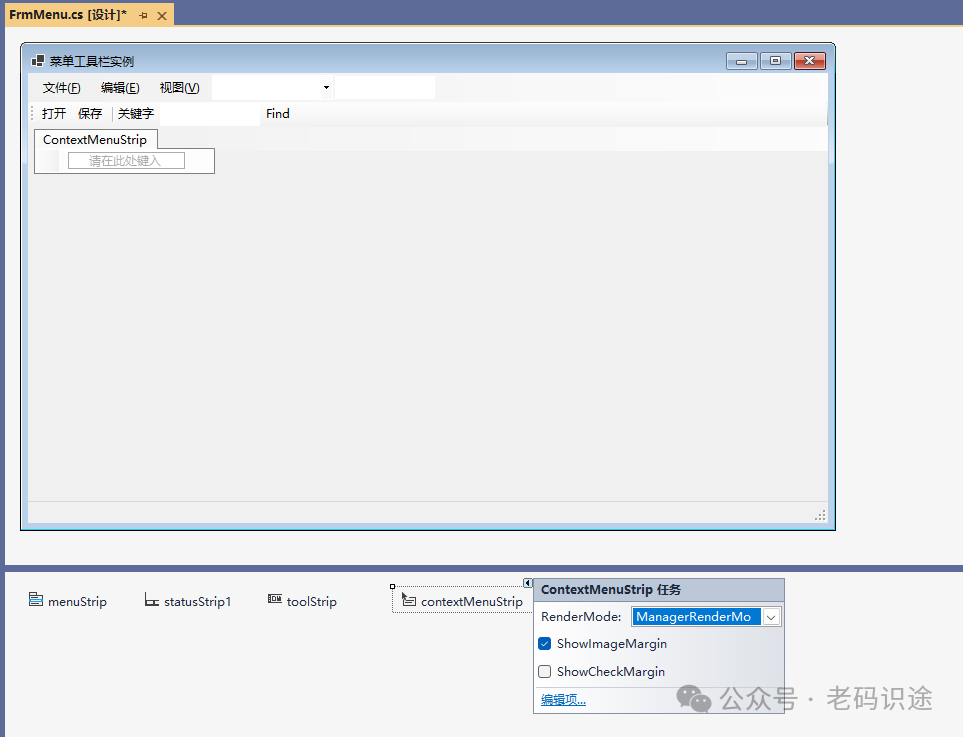
Task: Select the ContextMenuStrip header in designer
Action: [95, 139]
